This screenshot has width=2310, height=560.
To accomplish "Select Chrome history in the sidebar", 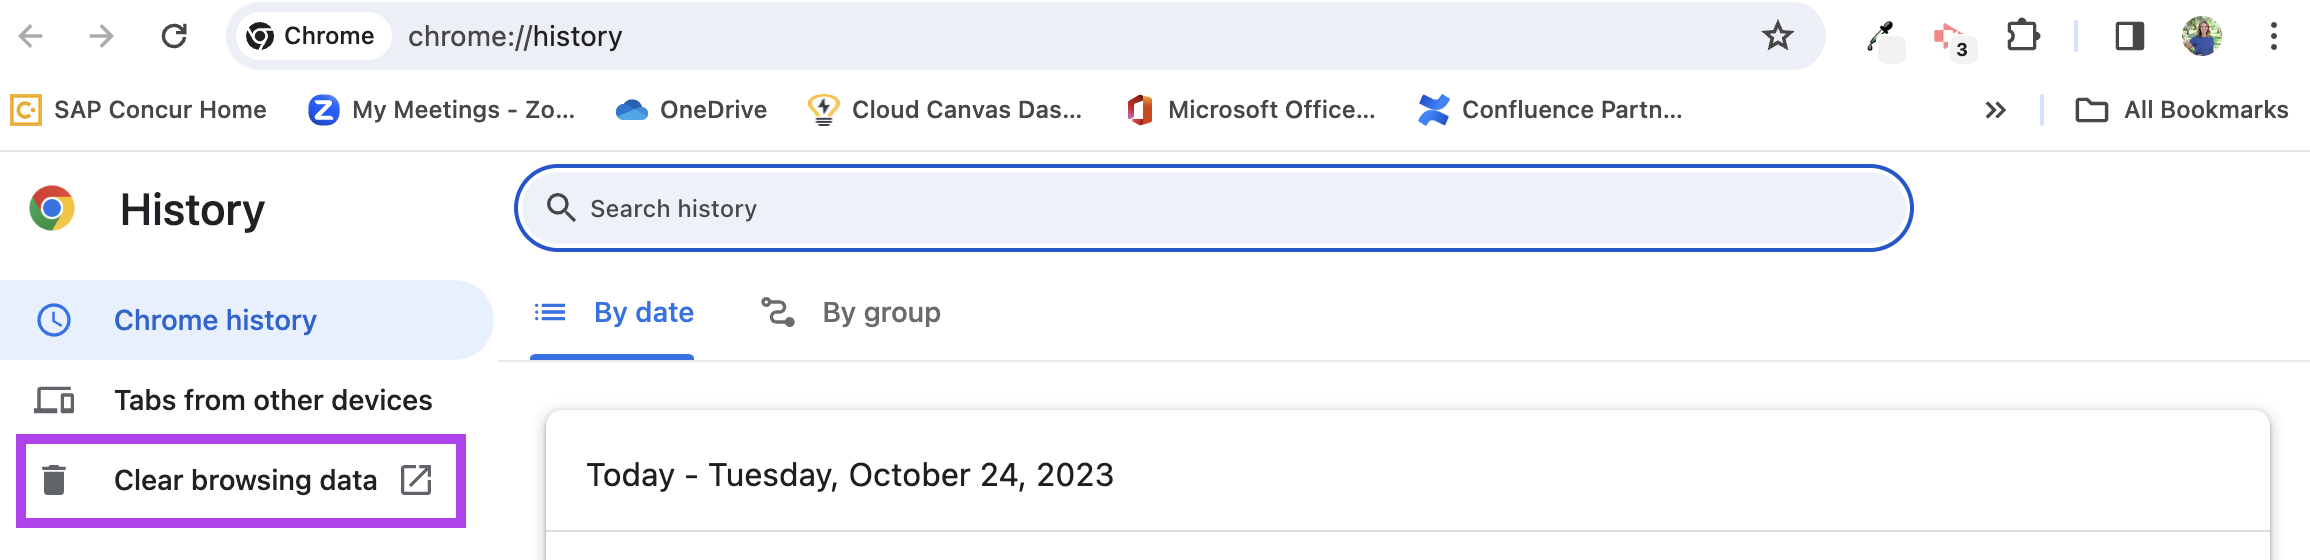I will click(246, 320).
